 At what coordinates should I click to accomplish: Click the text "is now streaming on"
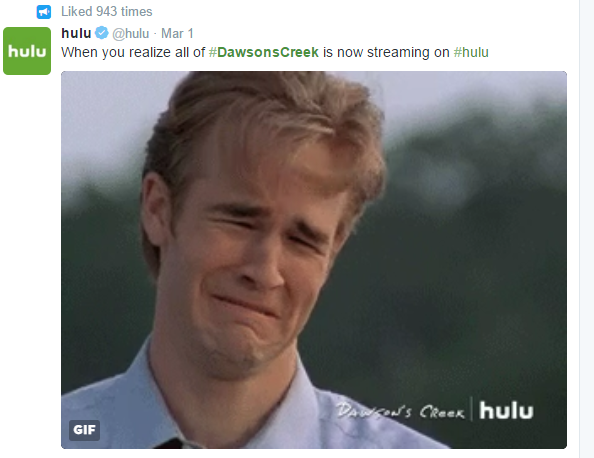(x=386, y=52)
